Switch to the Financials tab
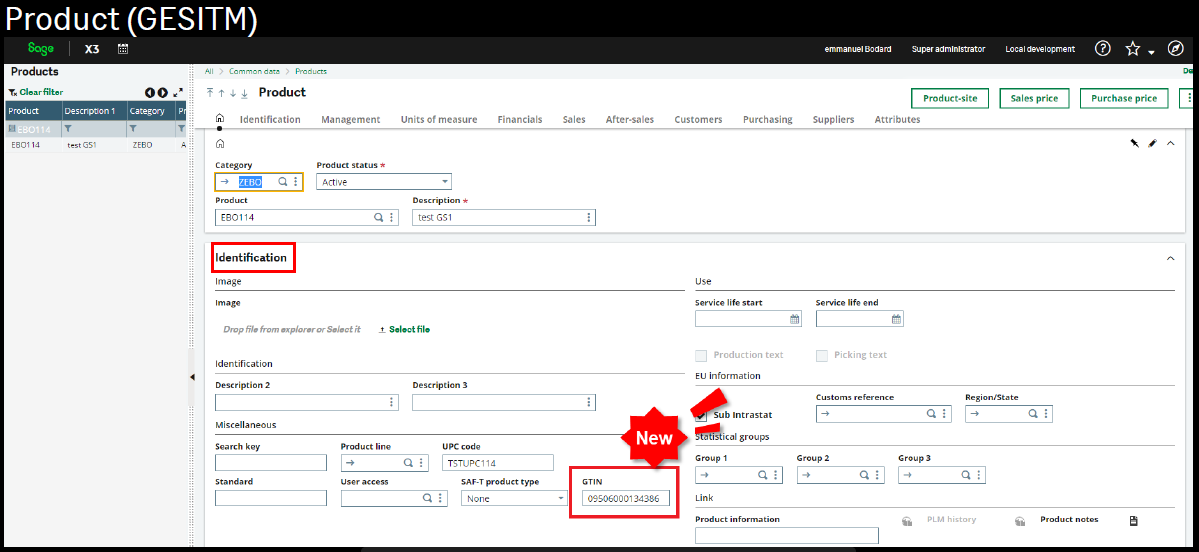 pos(520,119)
